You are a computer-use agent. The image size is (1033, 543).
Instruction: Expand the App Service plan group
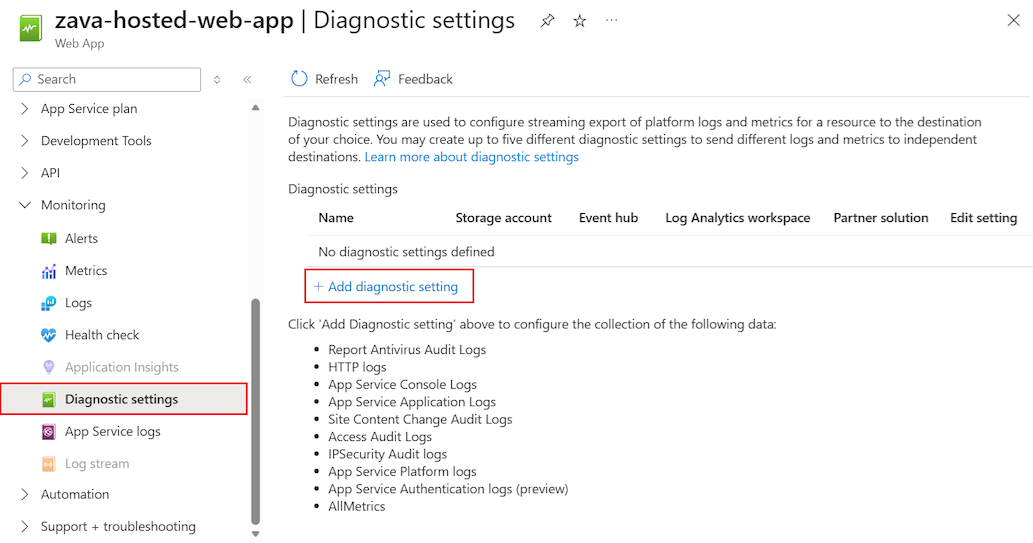(24, 109)
